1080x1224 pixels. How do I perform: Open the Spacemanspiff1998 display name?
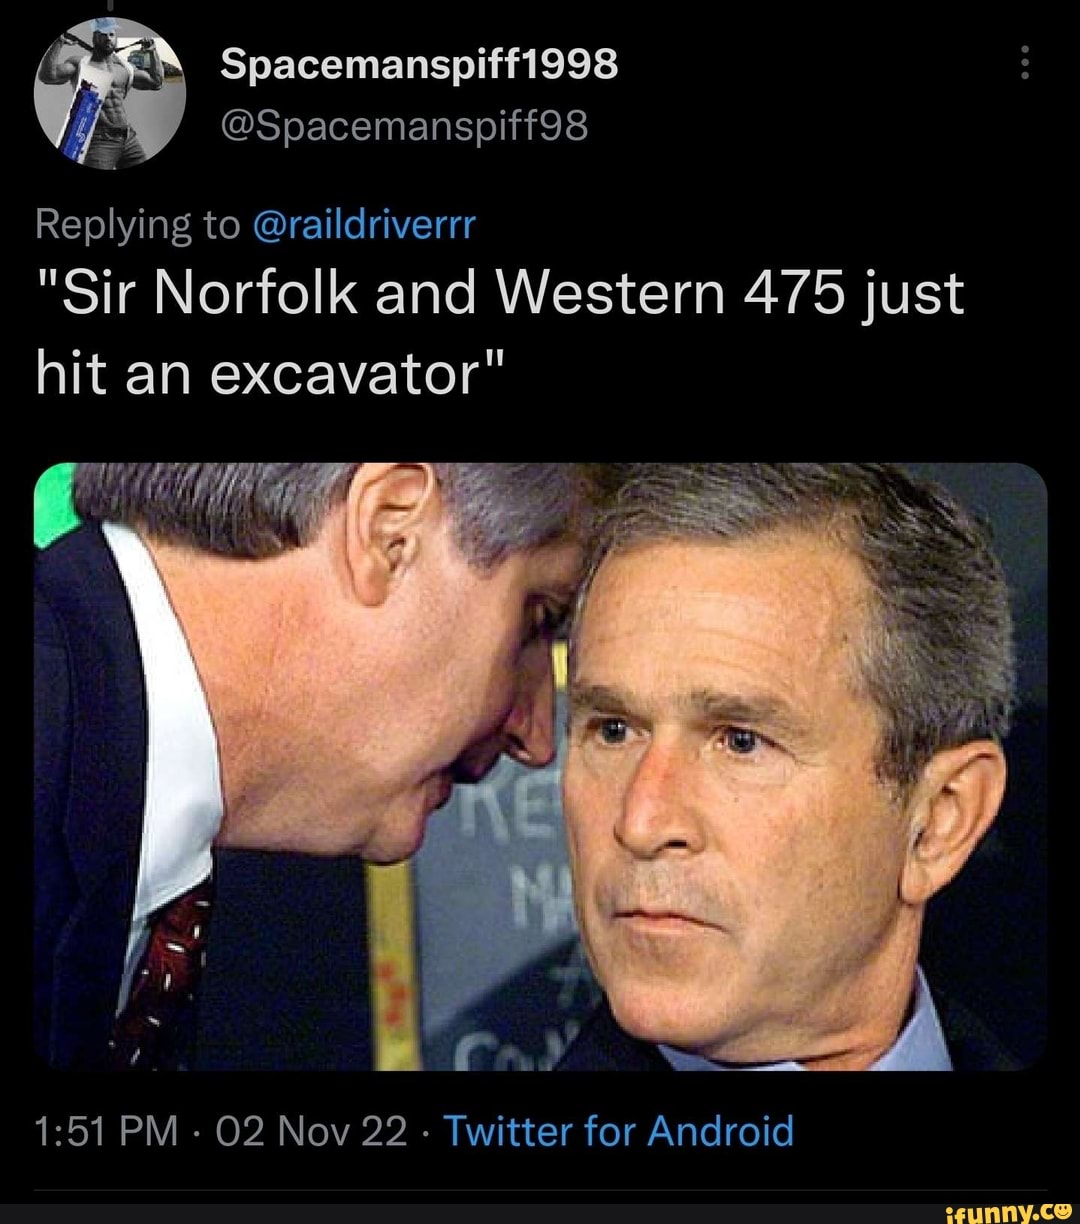pyautogui.click(x=419, y=65)
